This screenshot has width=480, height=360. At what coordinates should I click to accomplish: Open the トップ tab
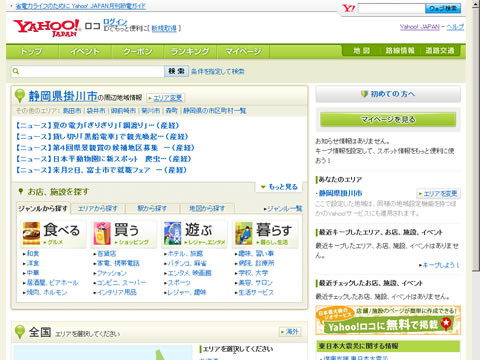tap(32, 52)
